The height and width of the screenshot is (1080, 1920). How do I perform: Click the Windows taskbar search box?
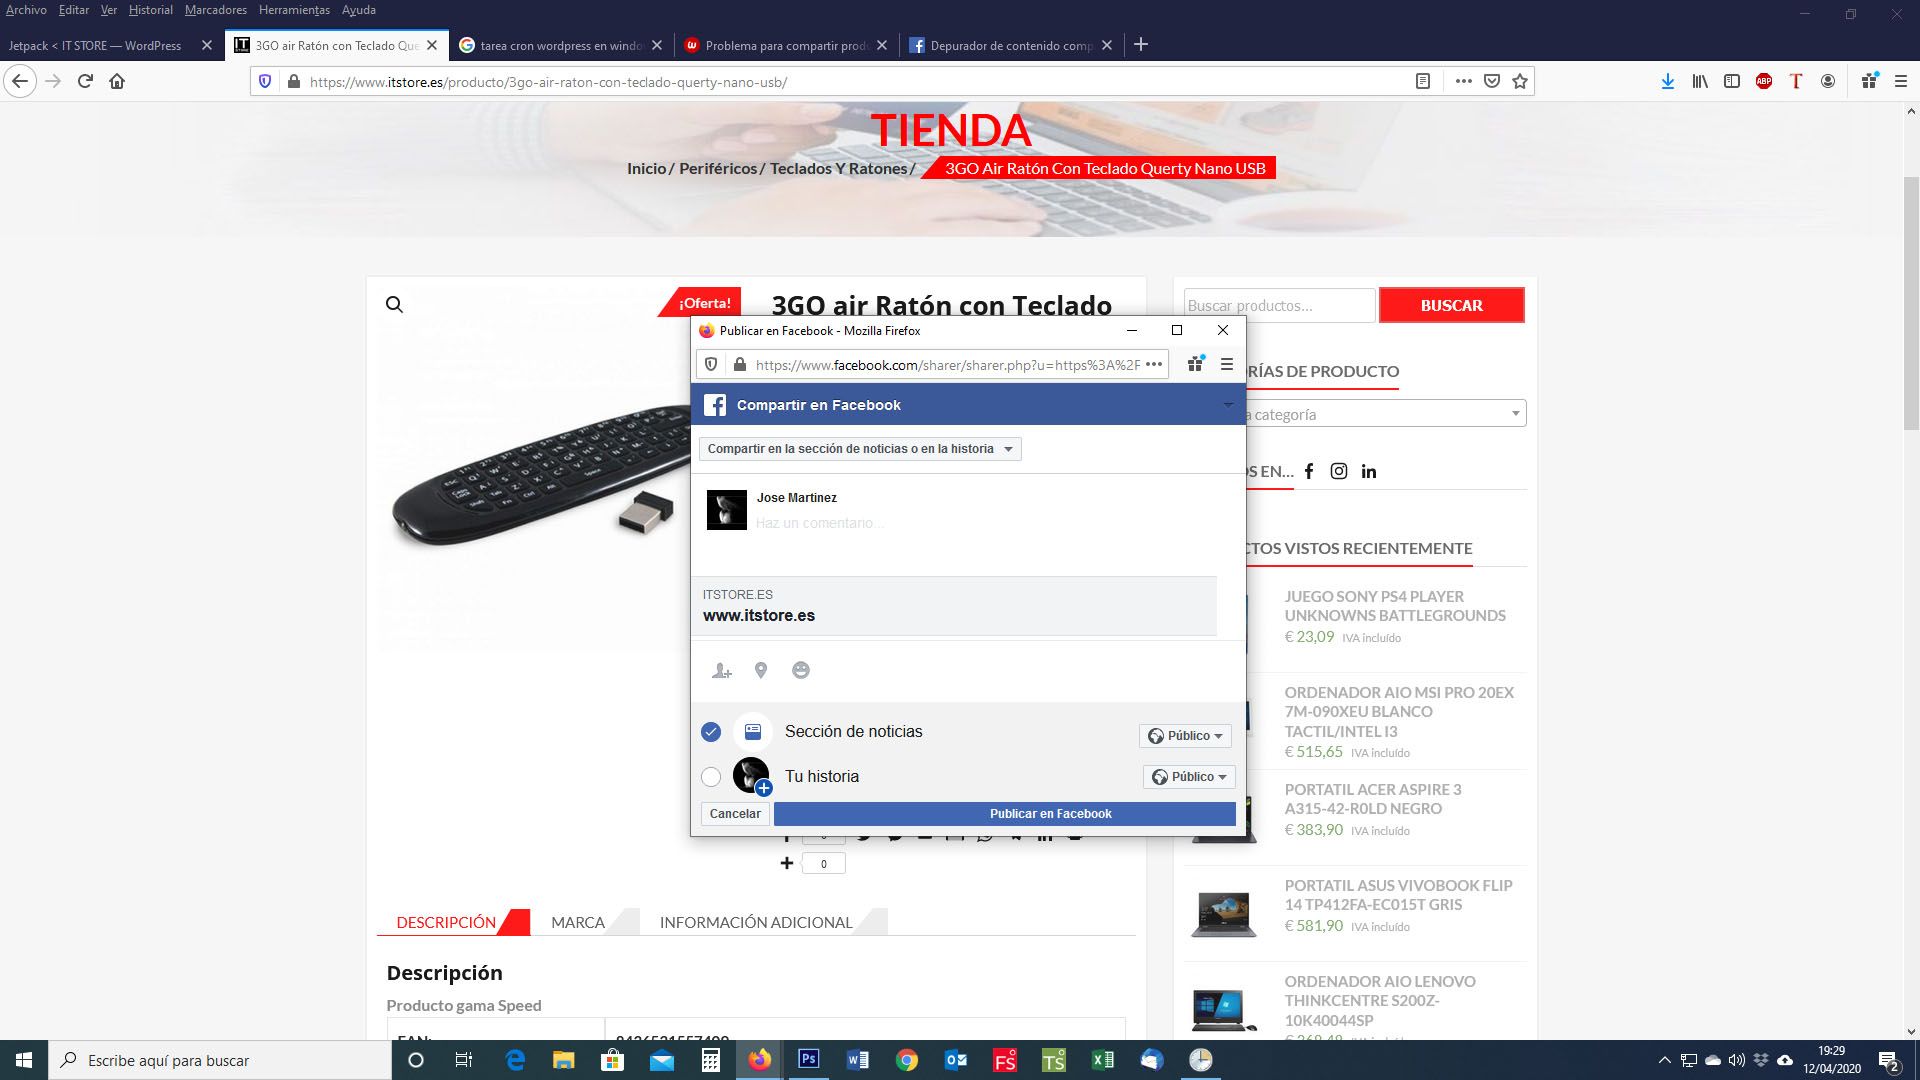(220, 1060)
